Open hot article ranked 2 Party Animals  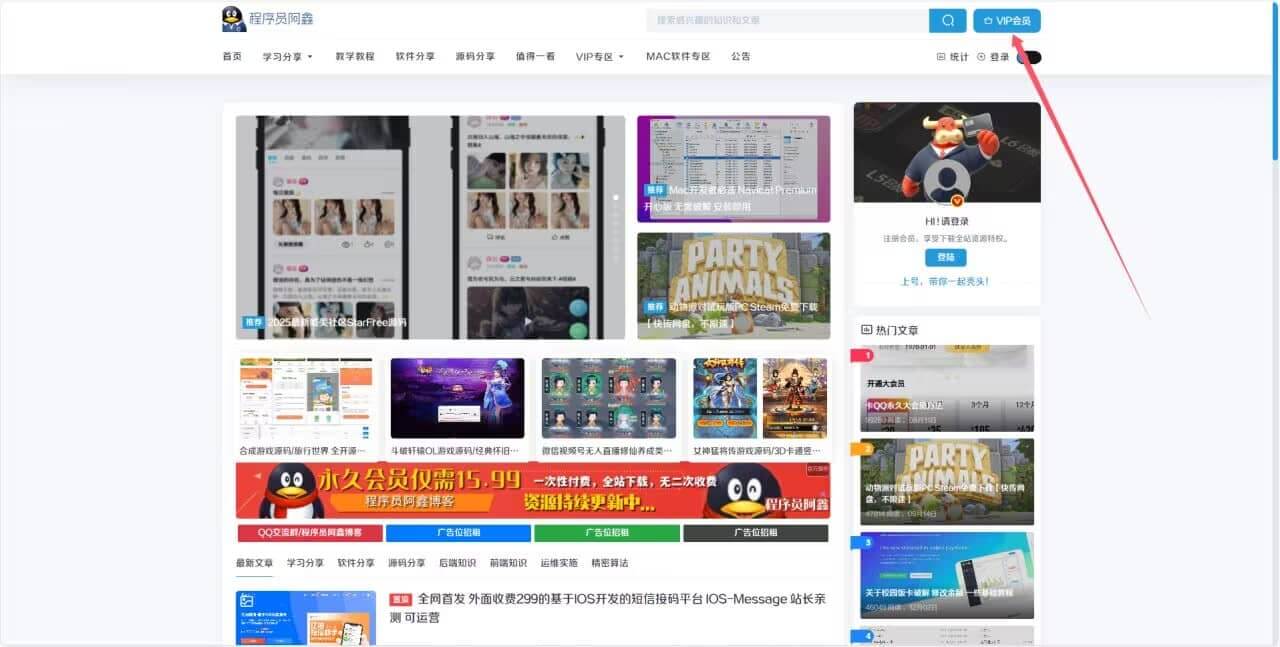947,481
